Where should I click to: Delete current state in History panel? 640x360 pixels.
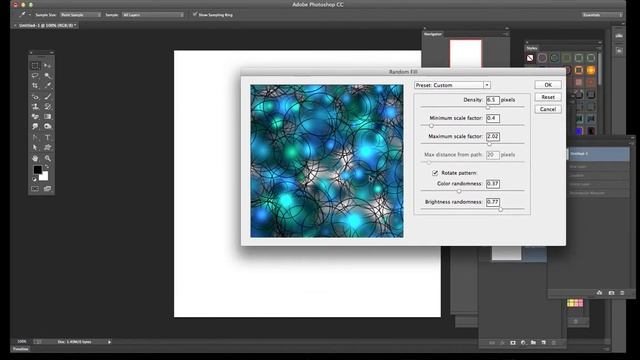tap(622, 293)
